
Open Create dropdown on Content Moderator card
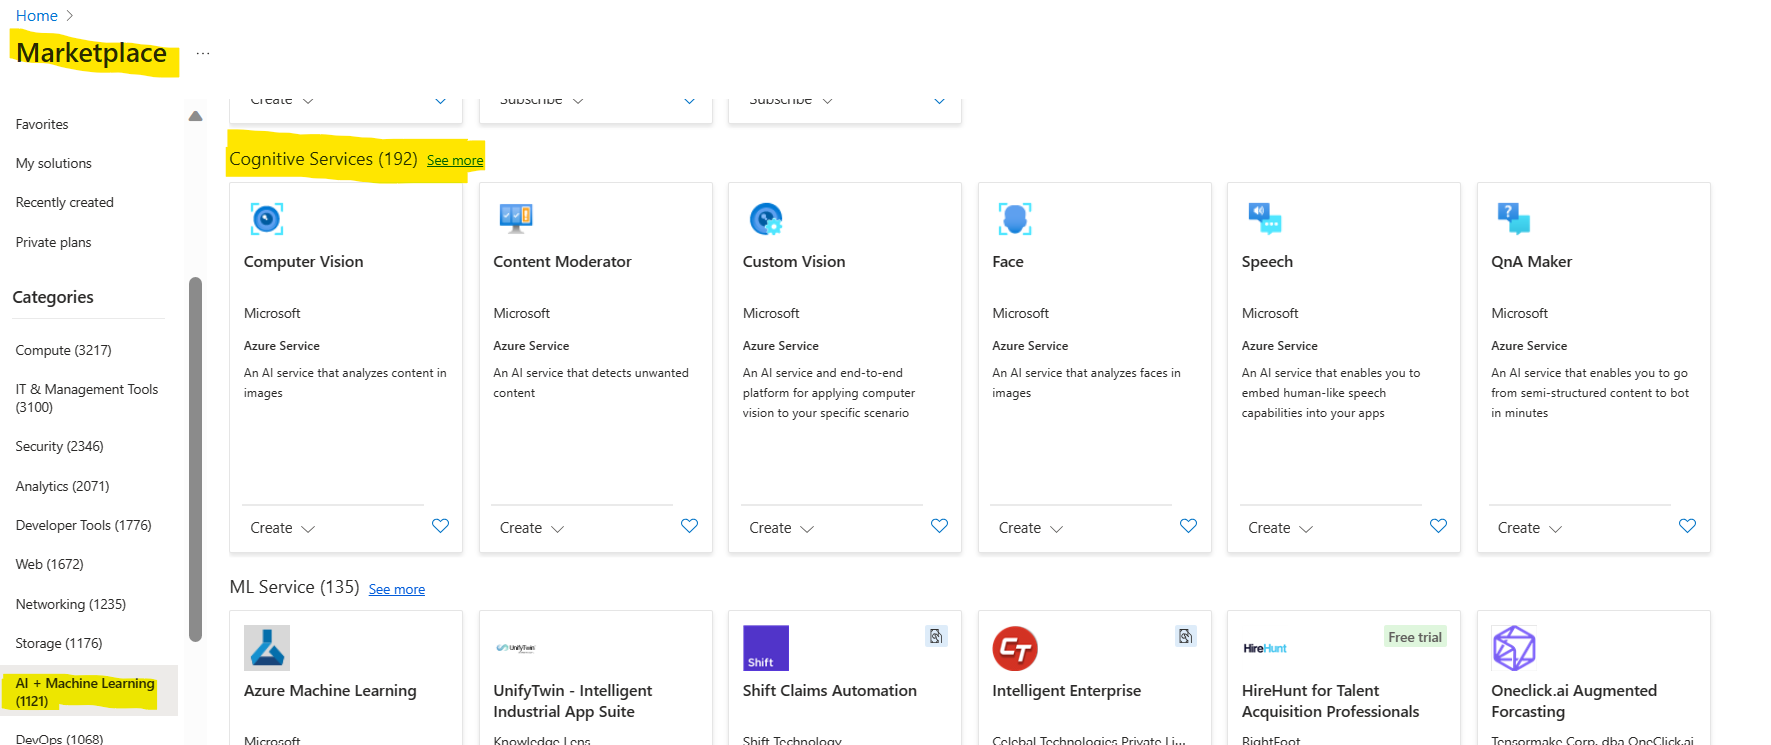532,528
